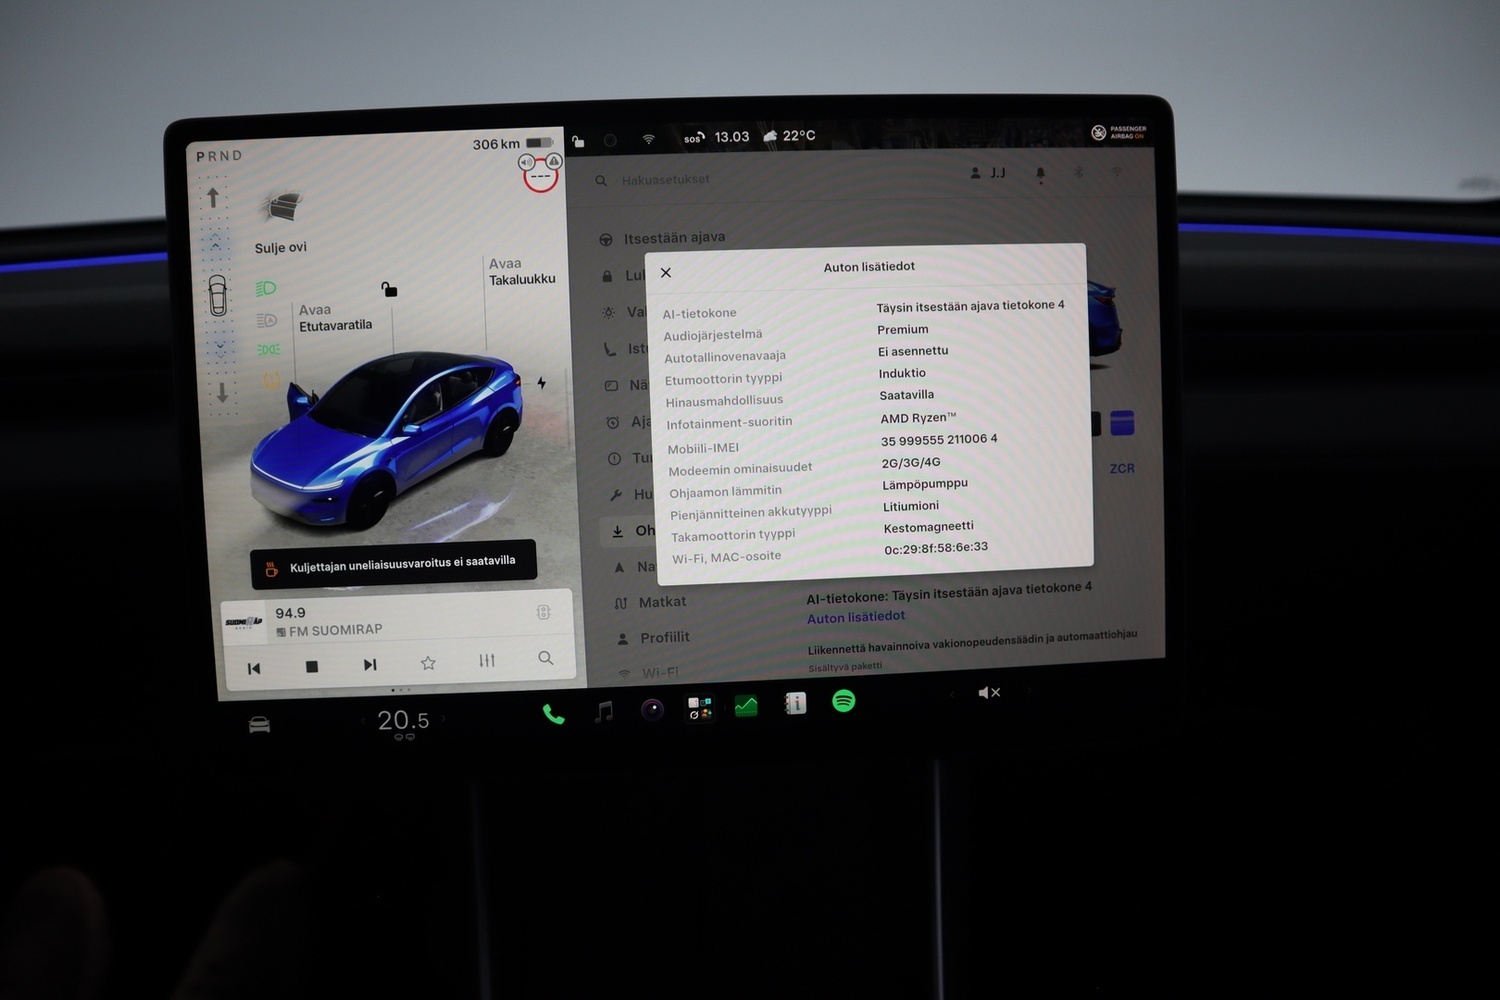Select forward gear up arrow
The width and height of the screenshot is (1500, 1000).
(x=213, y=198)
